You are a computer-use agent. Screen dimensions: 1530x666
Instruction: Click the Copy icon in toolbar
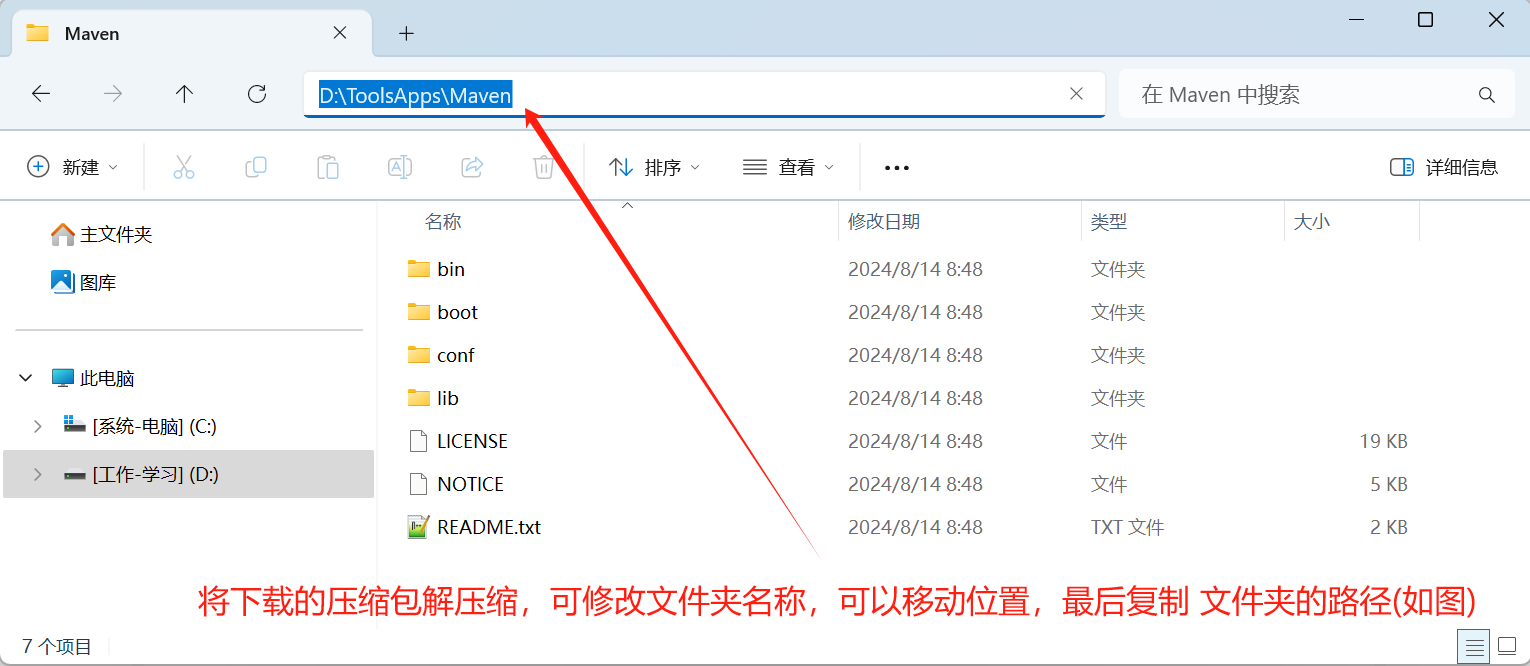[256, 167]
